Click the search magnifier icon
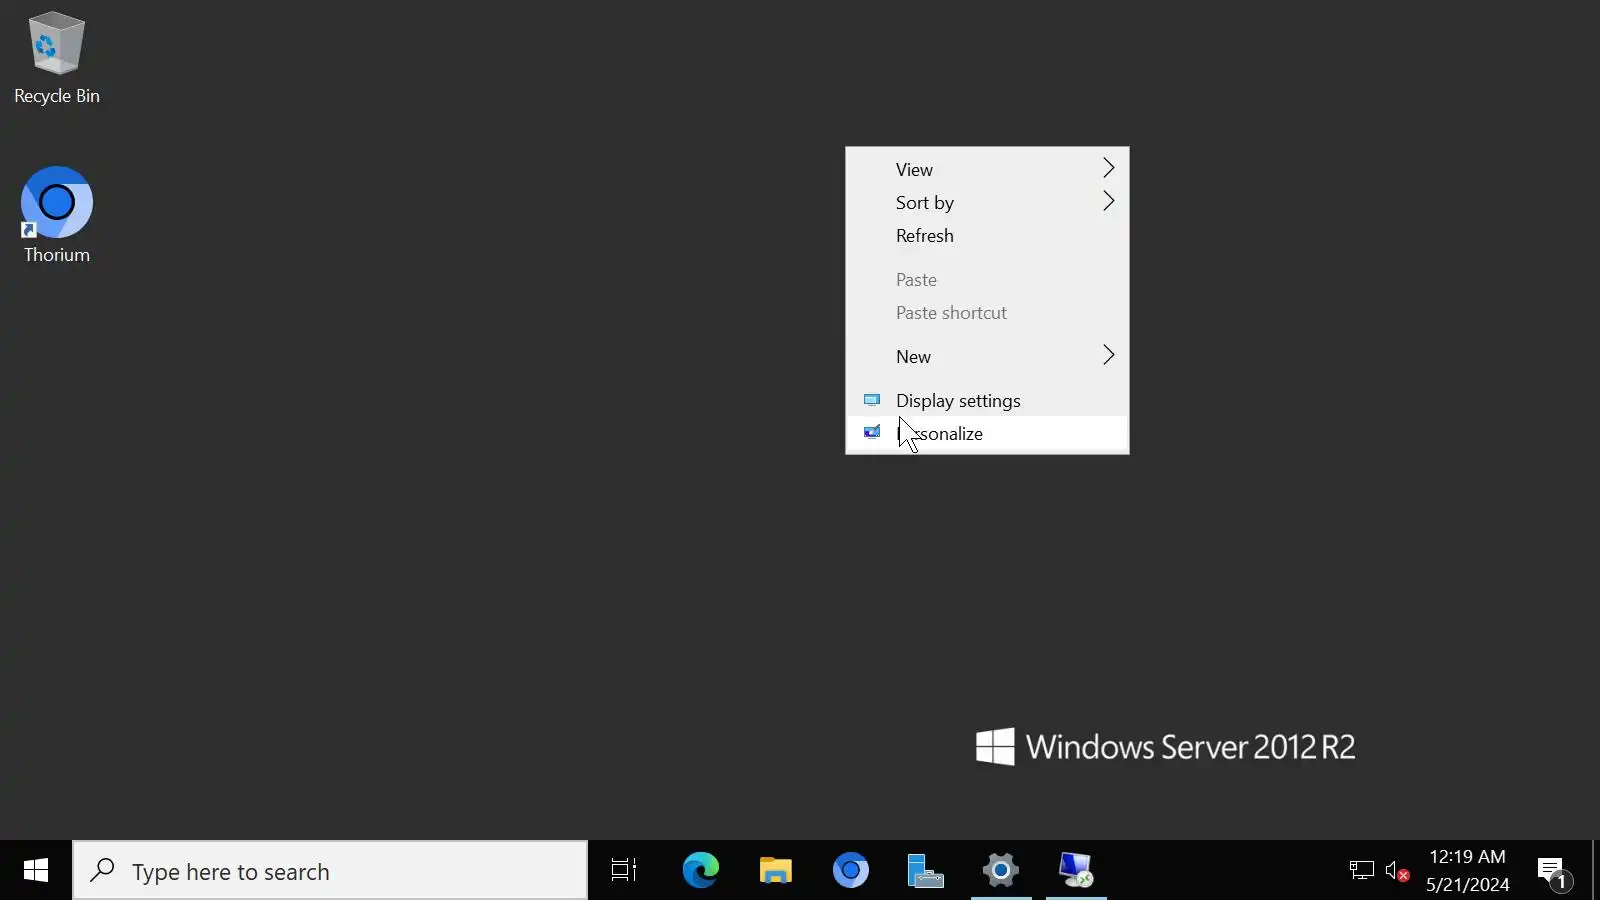This screenshot has width=1600, height=900. coord(102,871)
